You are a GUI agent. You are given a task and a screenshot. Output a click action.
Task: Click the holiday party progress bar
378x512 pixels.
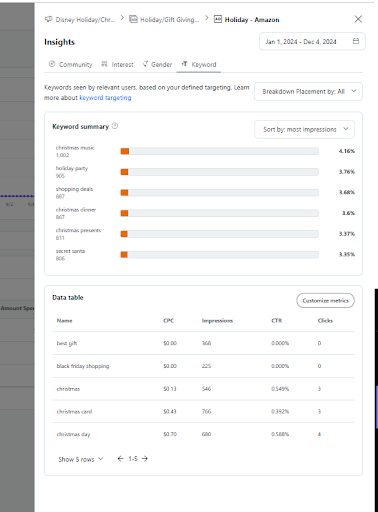[x=219, y=172]
